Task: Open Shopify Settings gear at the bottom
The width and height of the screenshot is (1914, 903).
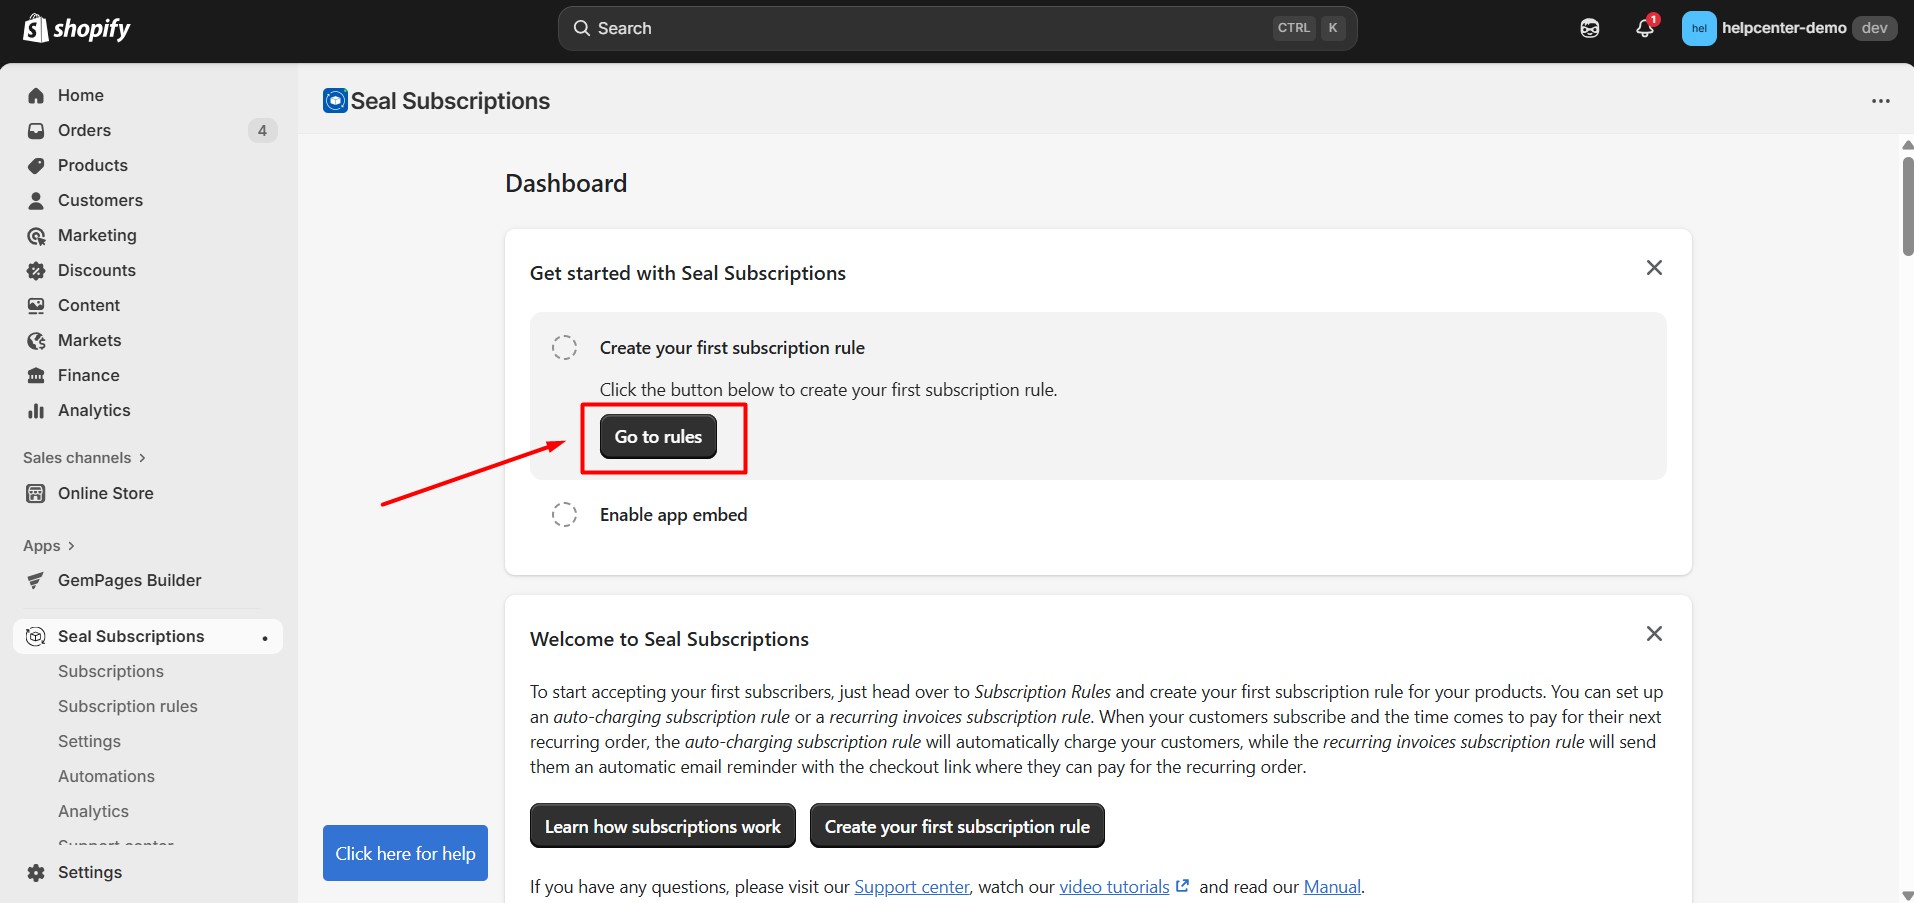Action: [x=37, y=872]
